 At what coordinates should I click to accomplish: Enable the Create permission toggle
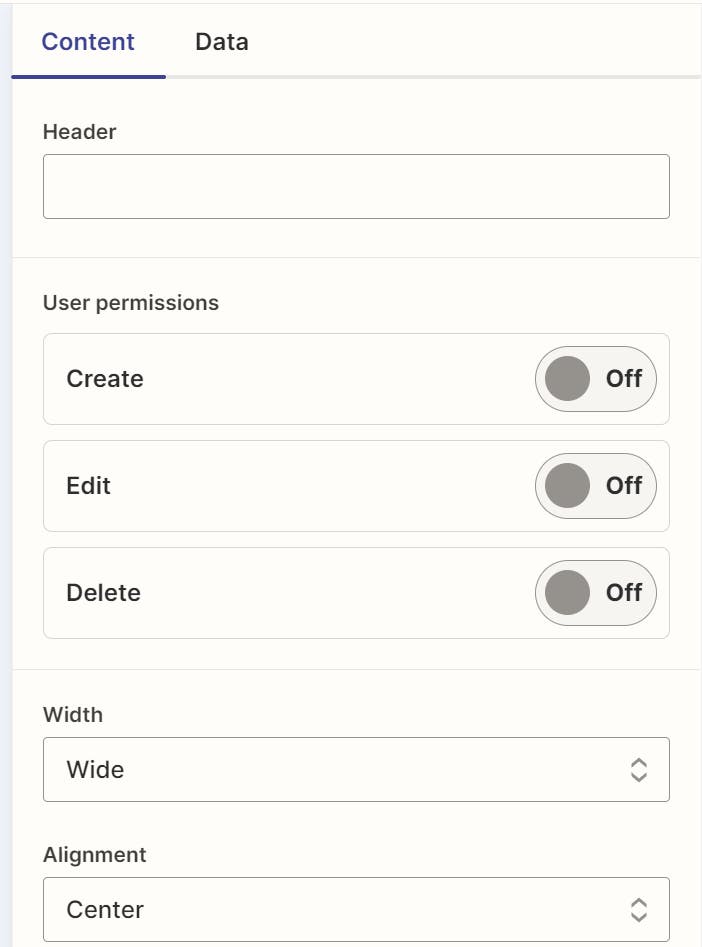(595, 379)
